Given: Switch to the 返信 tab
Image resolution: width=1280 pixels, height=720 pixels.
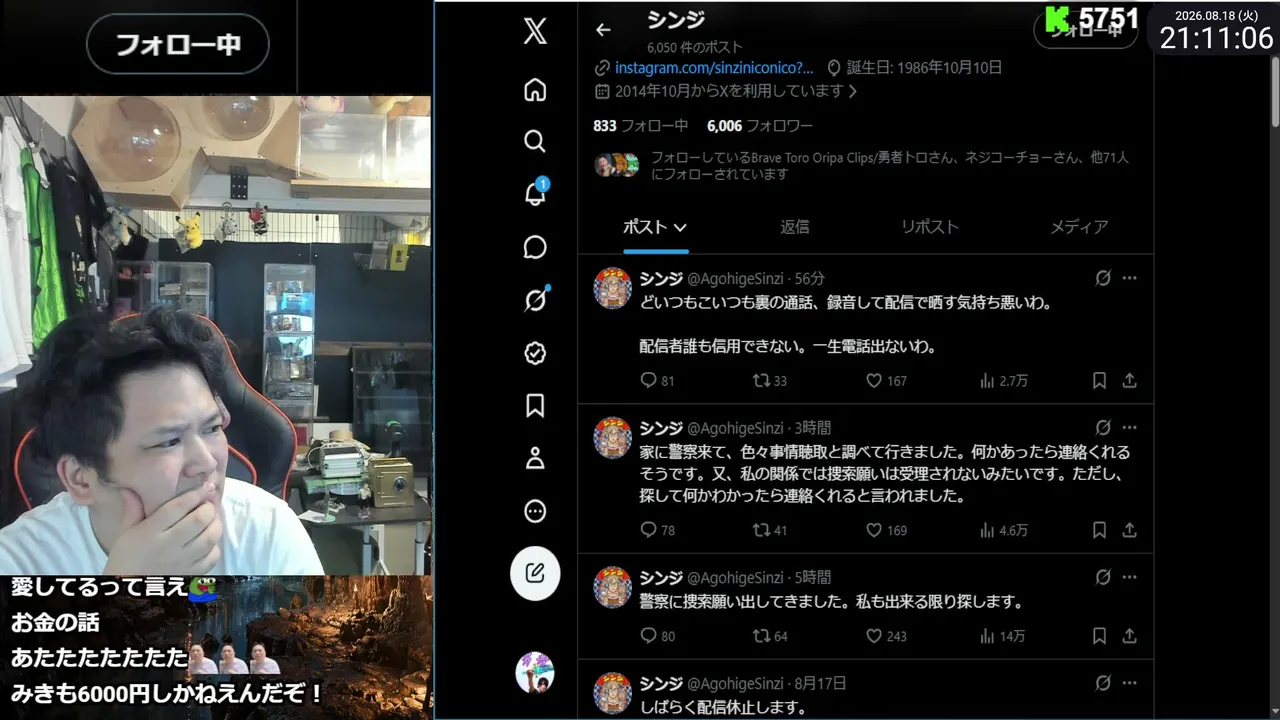Looking at the screenshot, I should (795, 227).
